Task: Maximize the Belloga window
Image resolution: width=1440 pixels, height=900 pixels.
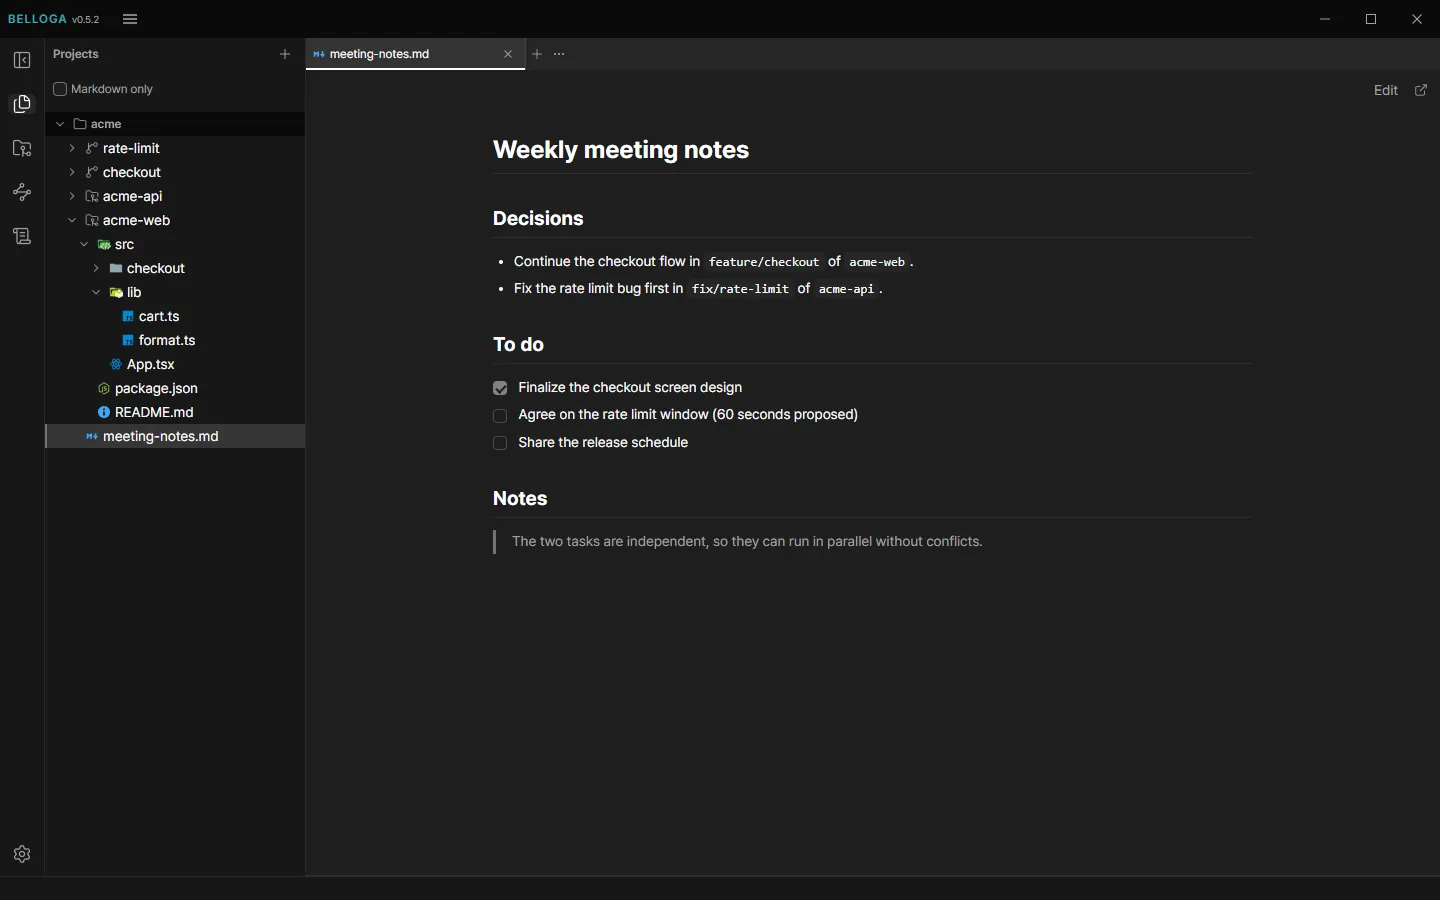Action: click(1372, 19)
